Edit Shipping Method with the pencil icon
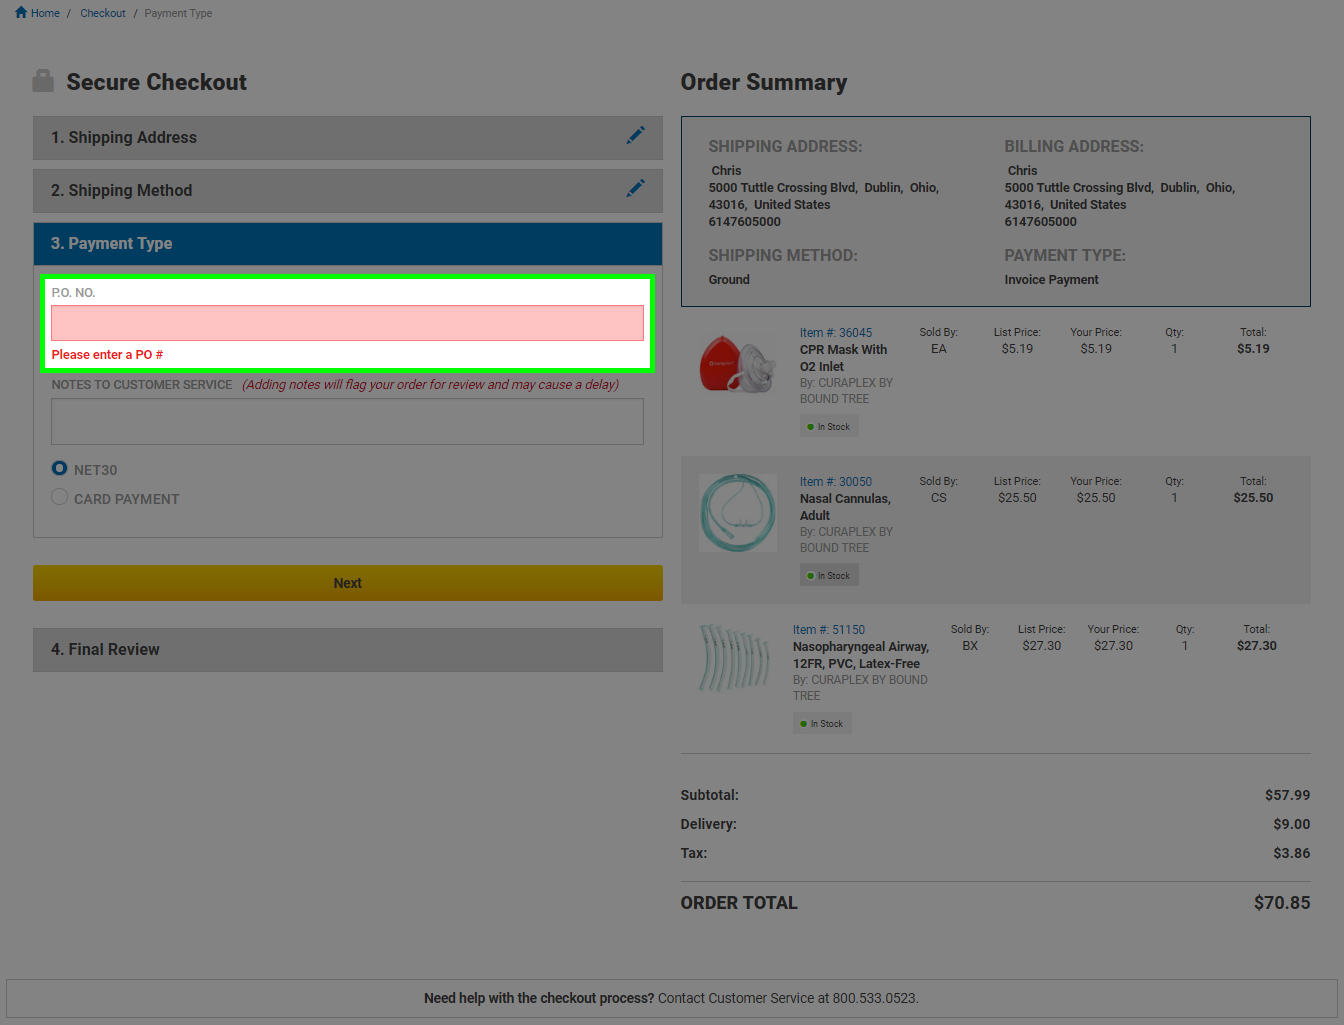The height and width of the screenshot is (1025, 1344). (636, 188)
